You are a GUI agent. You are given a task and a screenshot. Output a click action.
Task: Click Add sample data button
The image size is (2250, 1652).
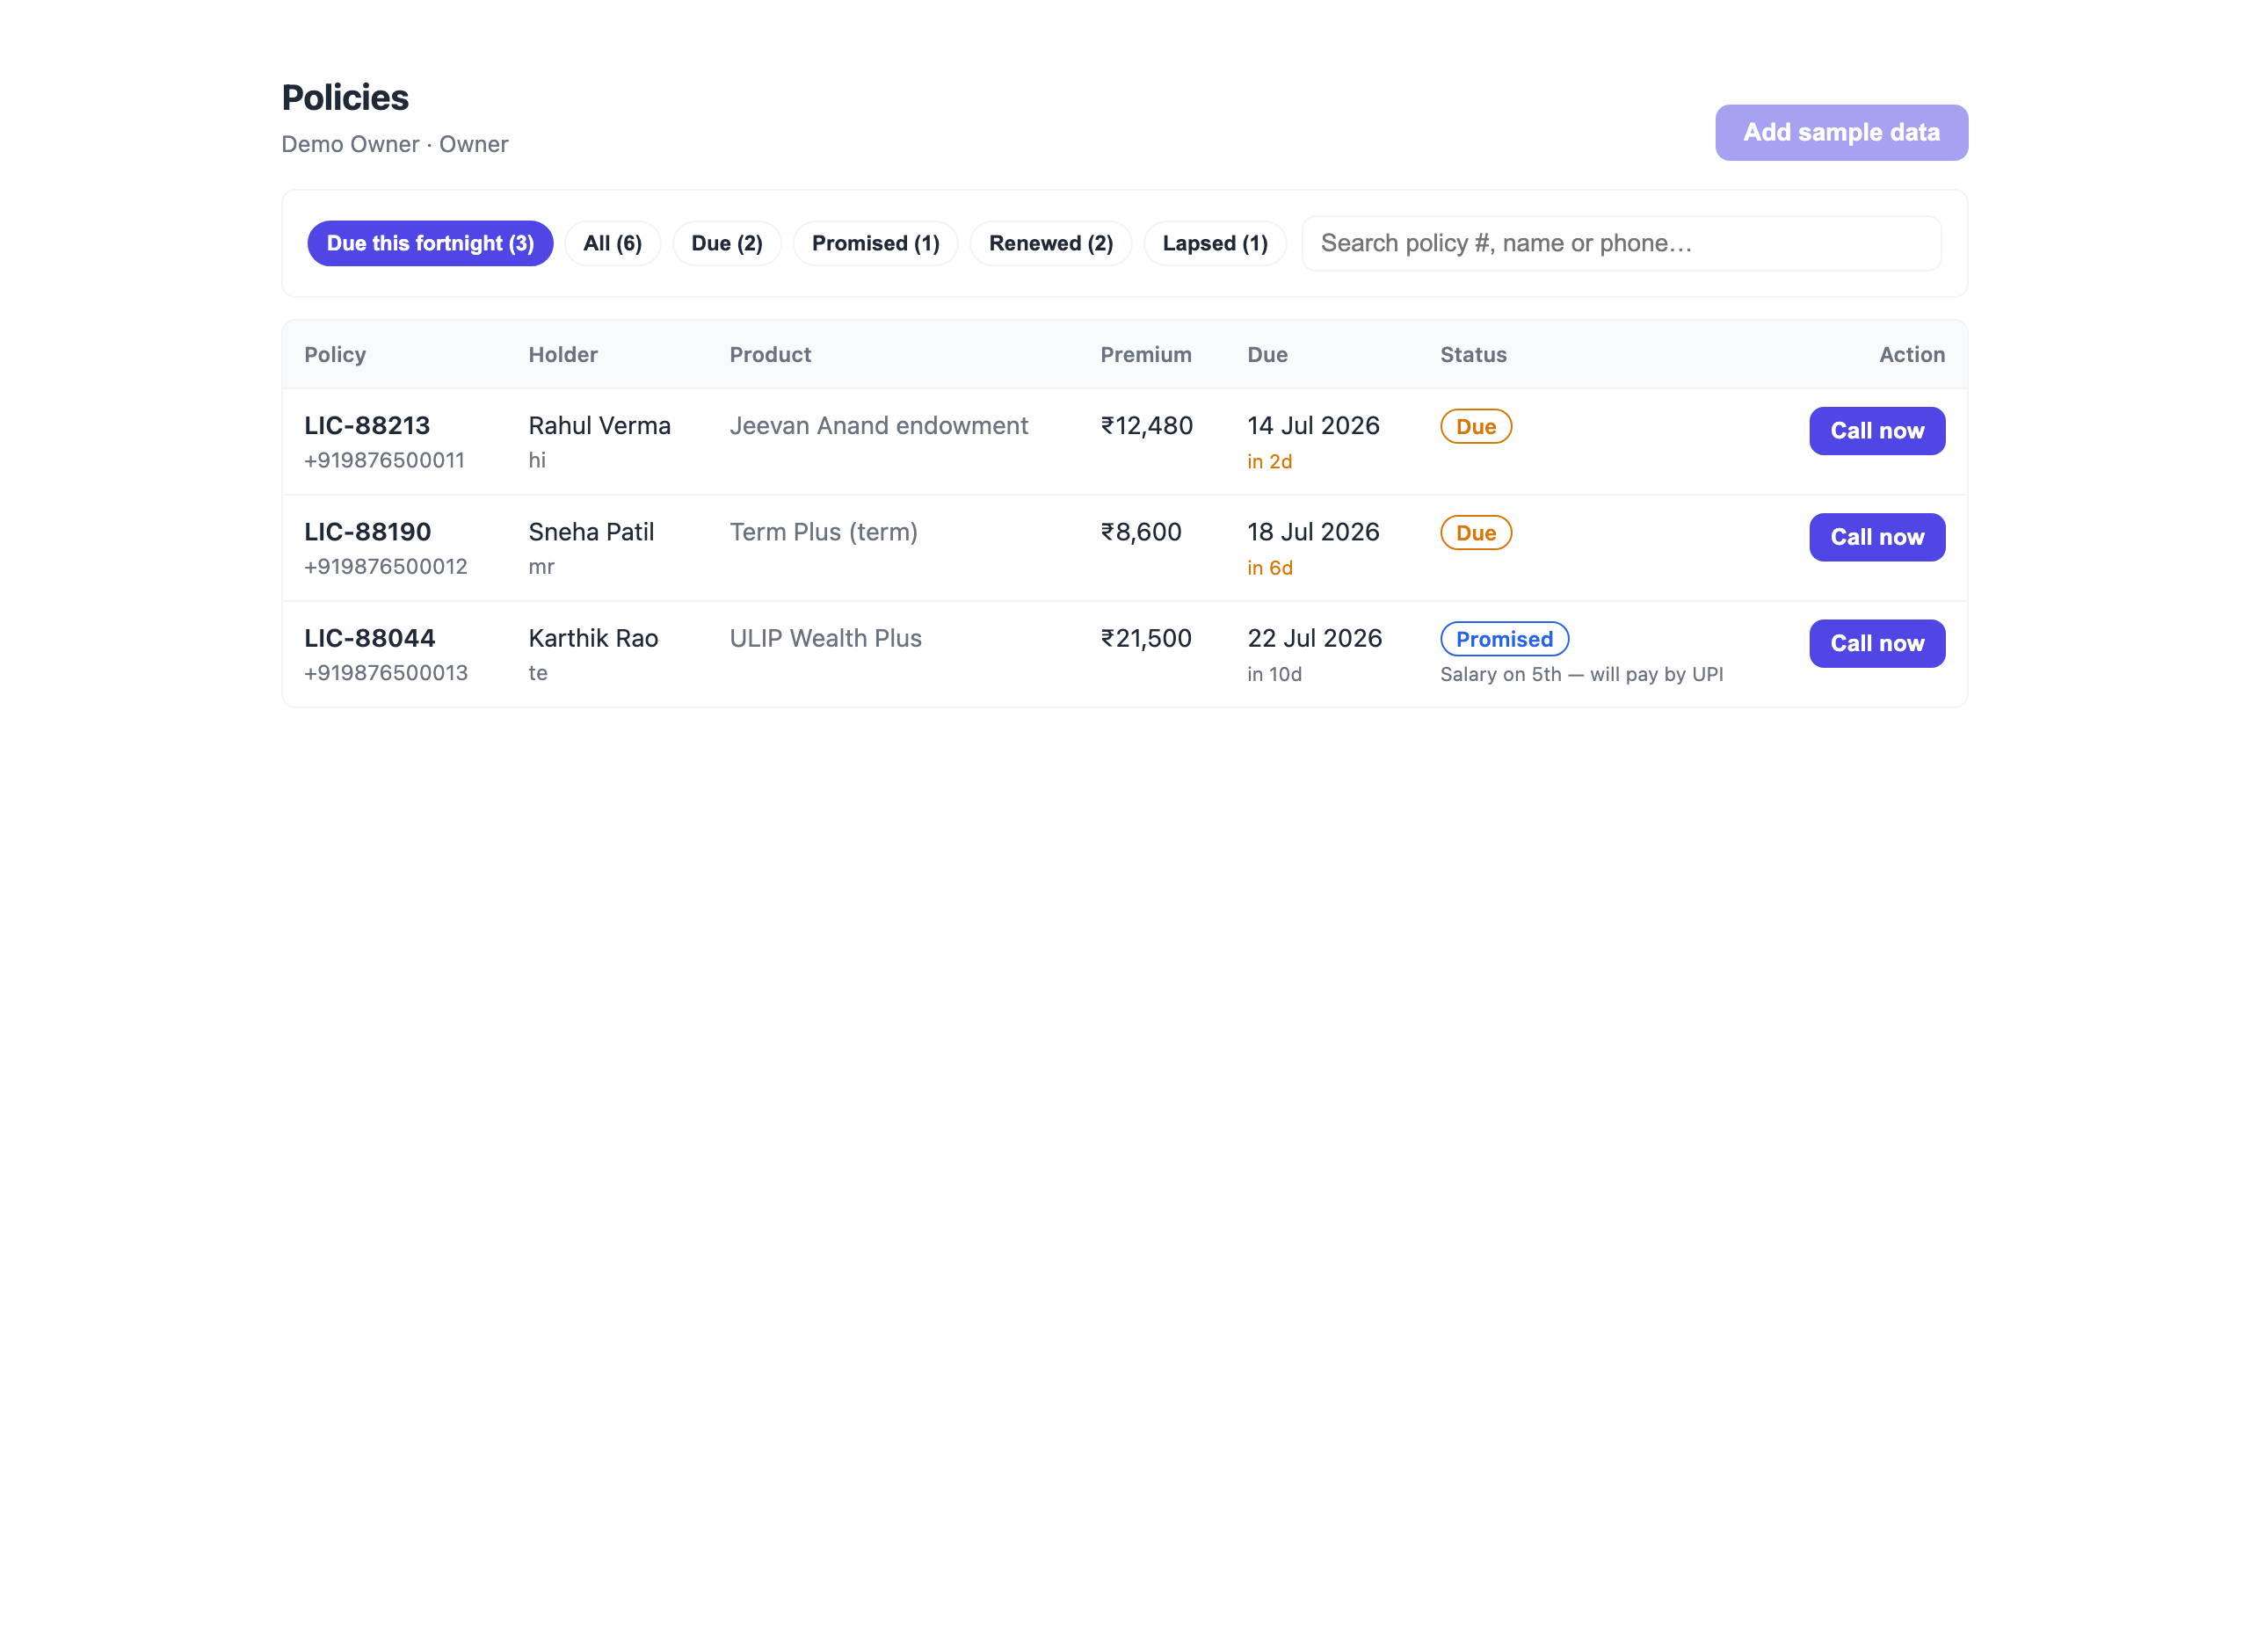click(x=1841, y=132)
